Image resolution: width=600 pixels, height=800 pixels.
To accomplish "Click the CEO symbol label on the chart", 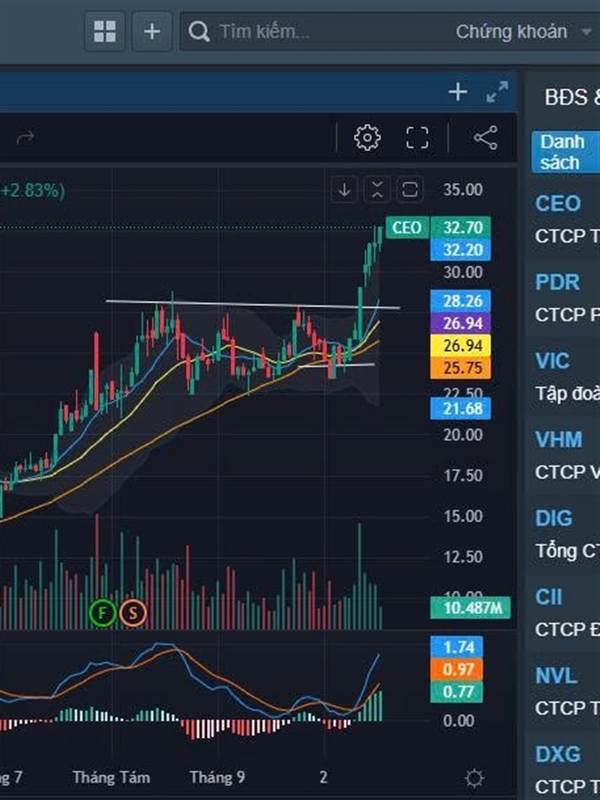I will click(407, 228).
